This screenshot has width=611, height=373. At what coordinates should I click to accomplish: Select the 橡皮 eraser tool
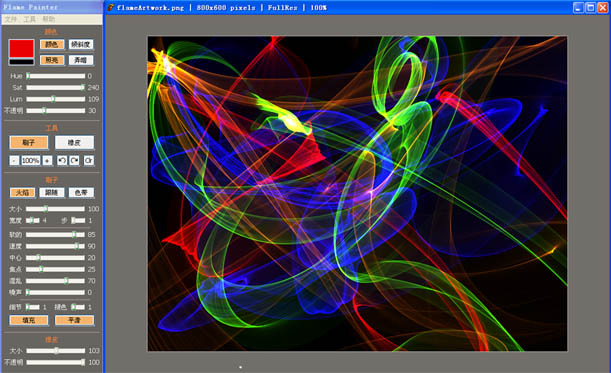(74, 143)
